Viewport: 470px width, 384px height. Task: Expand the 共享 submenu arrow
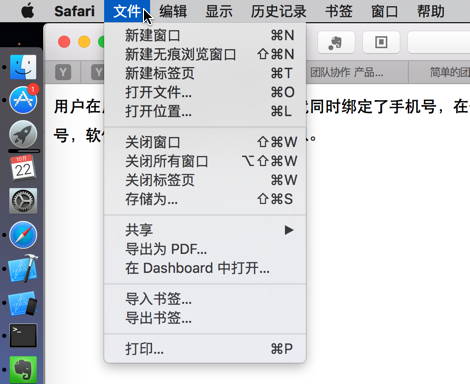pyautogui.click(x=289, y=230)
